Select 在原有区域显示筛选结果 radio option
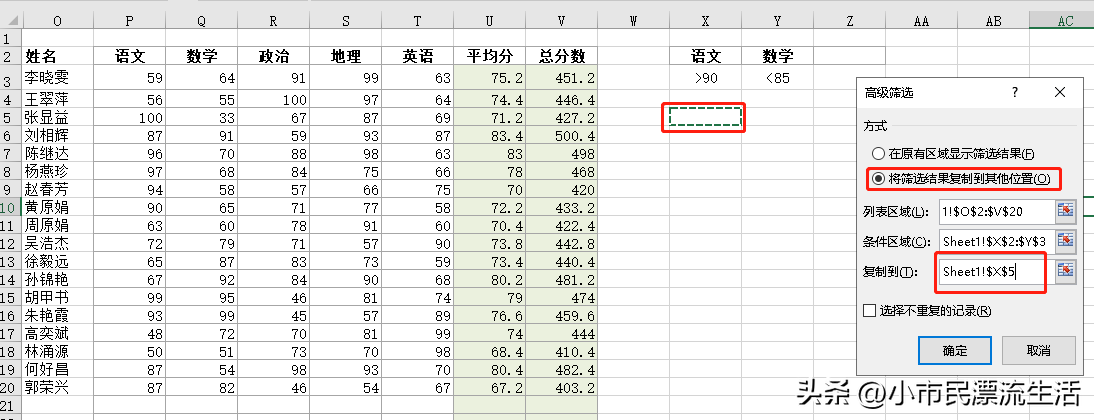 tap(878, 153)
